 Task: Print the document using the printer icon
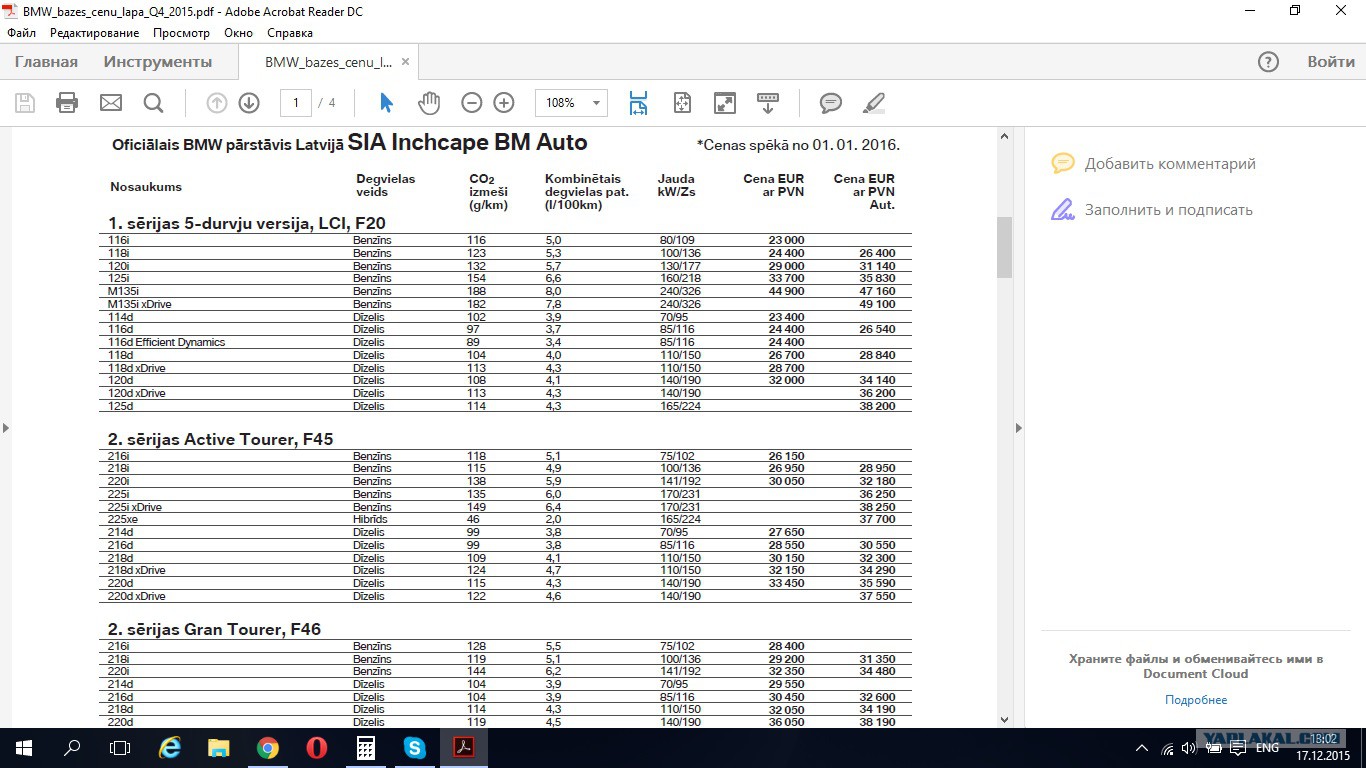point(67,102)
